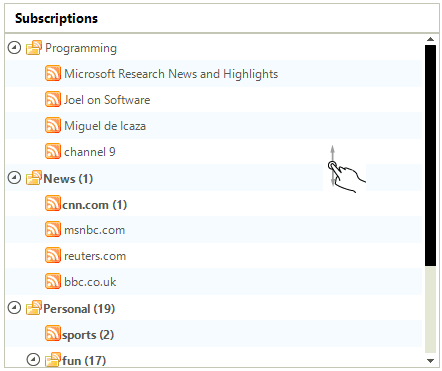The width and height of the screenshot is (442, 371).
Task: Select the bbc.co.uk feed
Action: pos(90,282)
